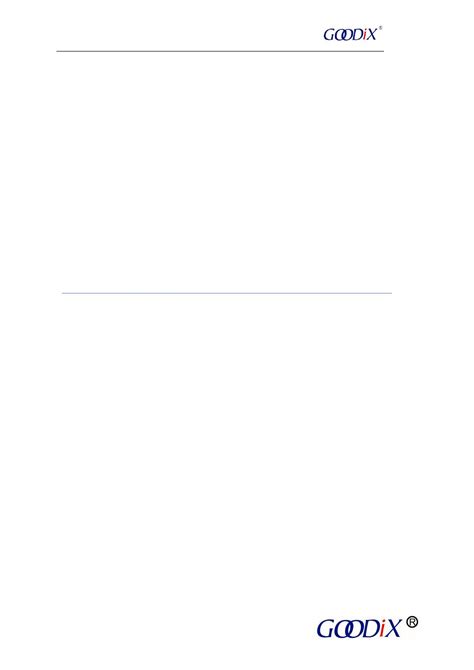
Task: Click letter X of the header Goodix logo
Action: pos(371,34)
